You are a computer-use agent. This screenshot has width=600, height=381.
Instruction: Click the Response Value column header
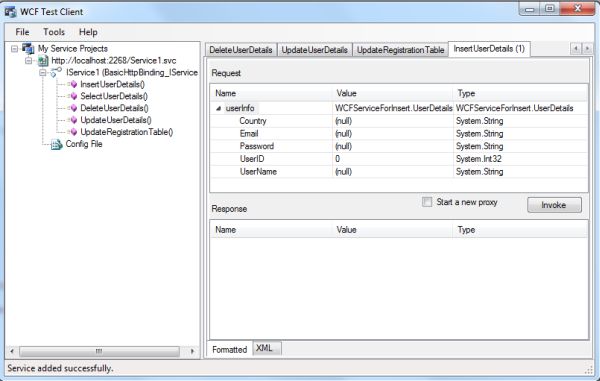coord(393,230)
